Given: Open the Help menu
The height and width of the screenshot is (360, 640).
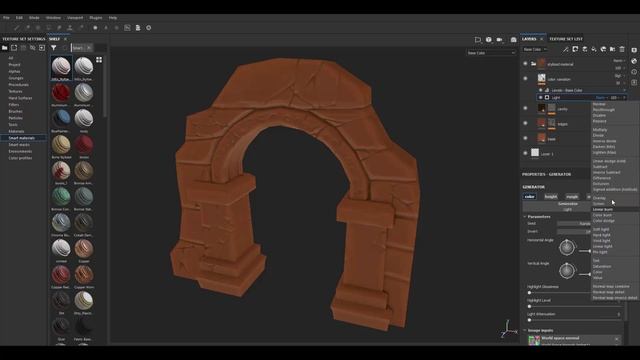Looking at the screenshot, I should point(113,18).
